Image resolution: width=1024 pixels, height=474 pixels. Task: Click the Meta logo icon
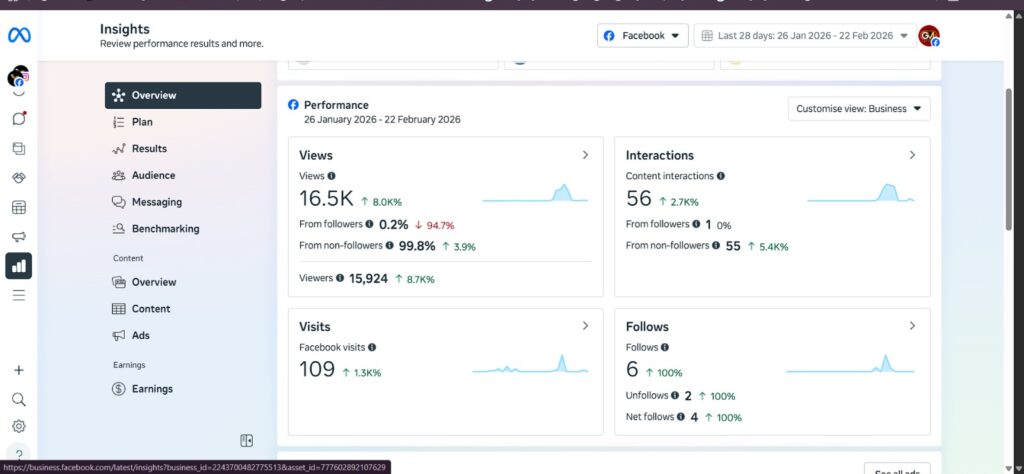(19, 35)
